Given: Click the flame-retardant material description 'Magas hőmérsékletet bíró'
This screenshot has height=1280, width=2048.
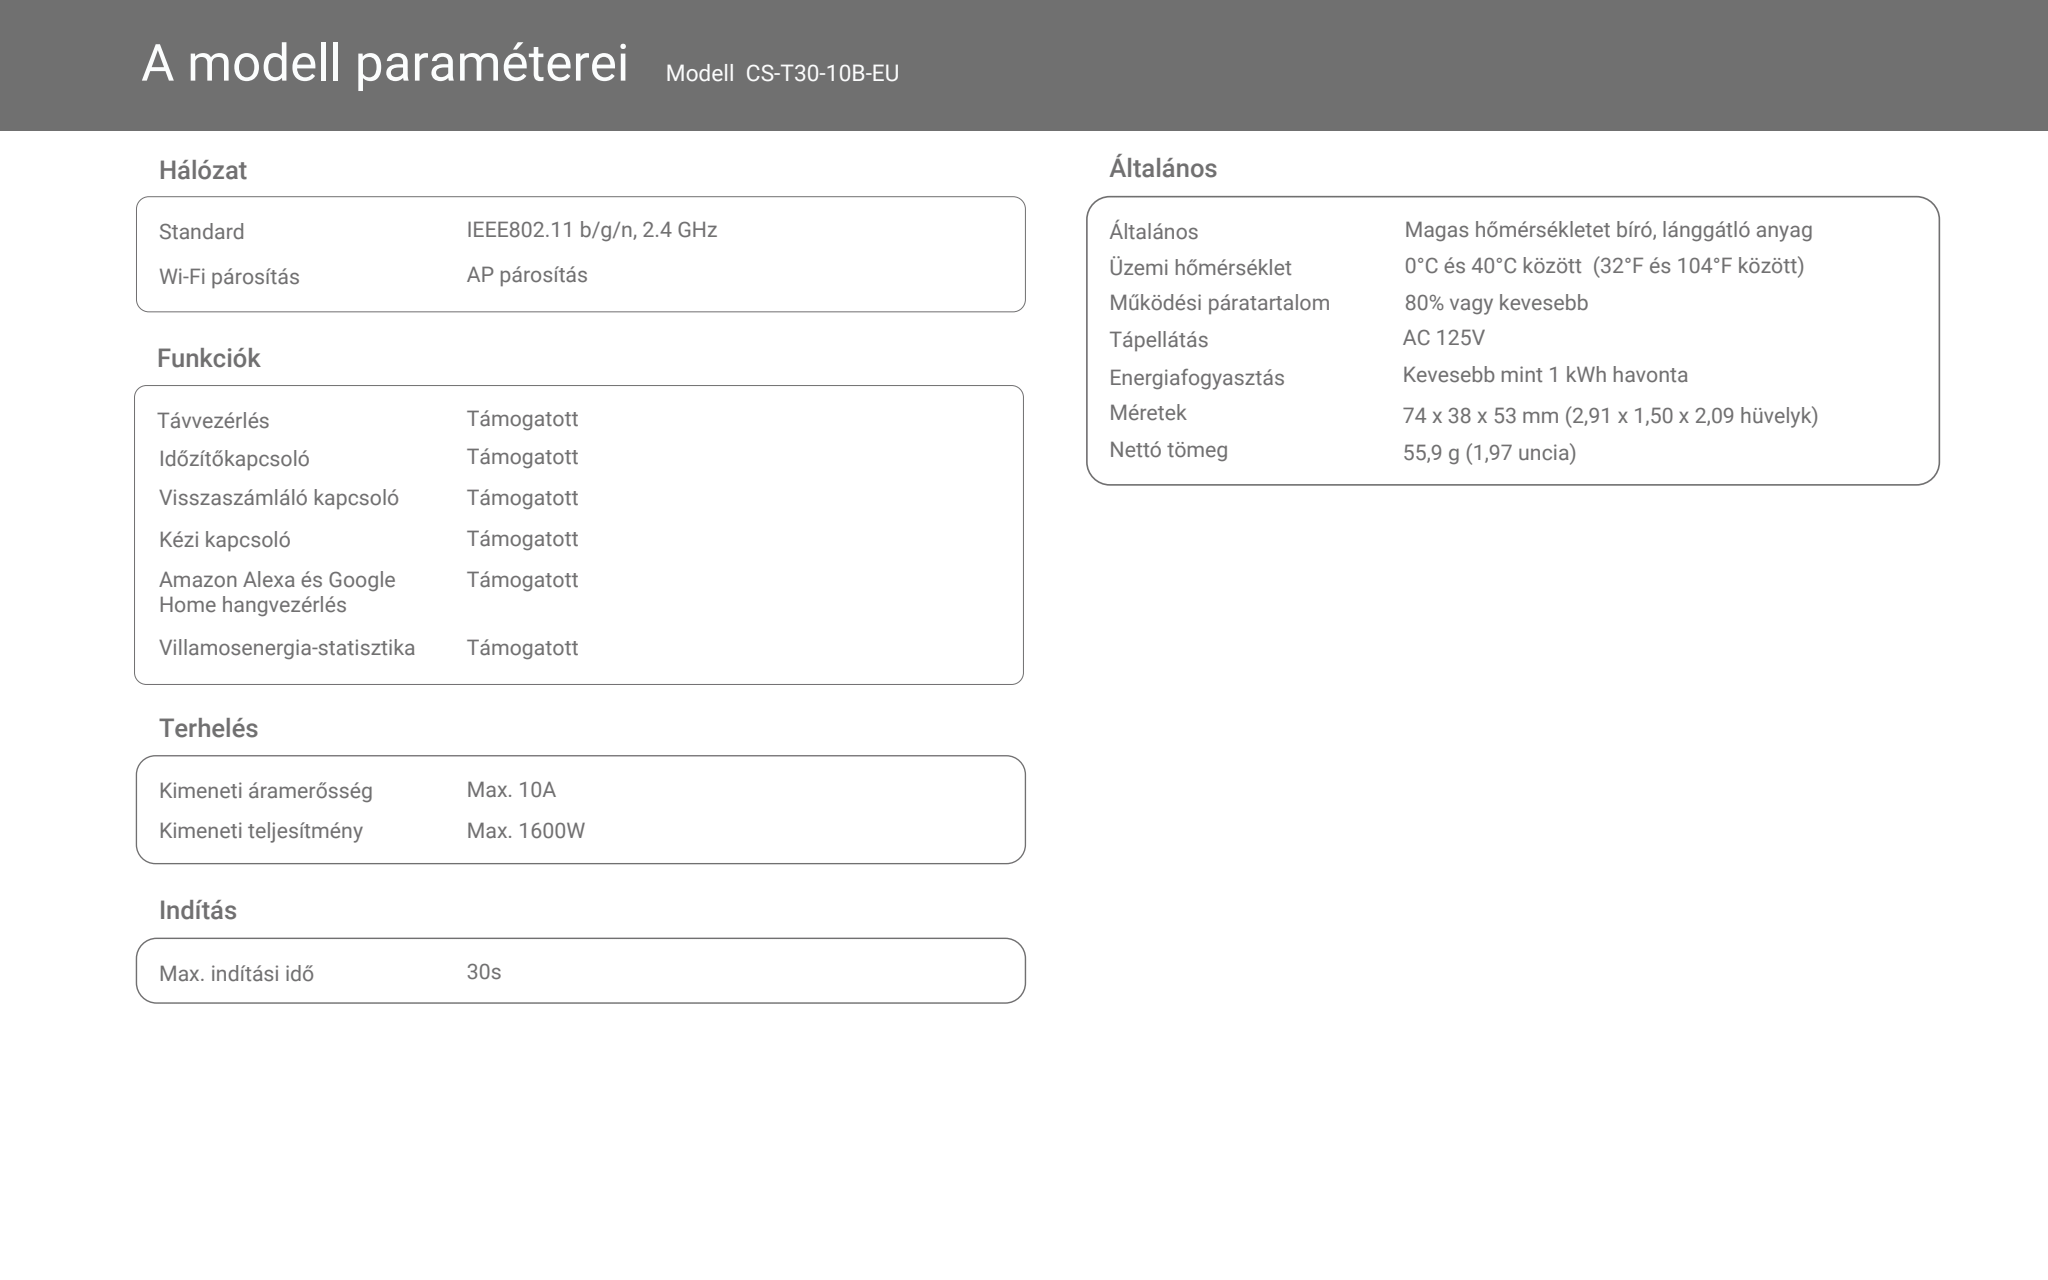Looking at the screenshot, I should tap(1608, 231).
